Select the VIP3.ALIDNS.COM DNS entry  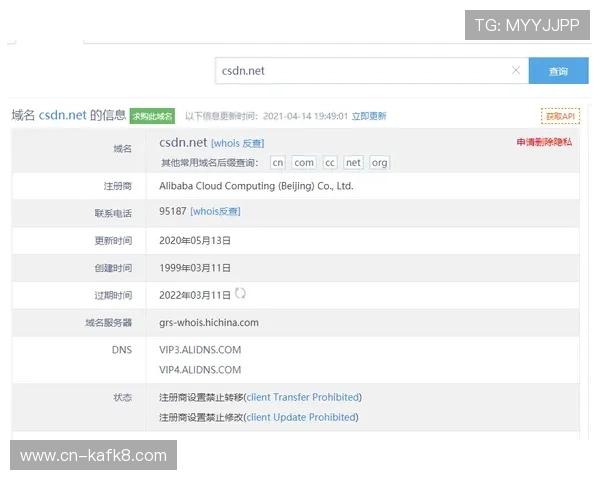click(200, 350)
